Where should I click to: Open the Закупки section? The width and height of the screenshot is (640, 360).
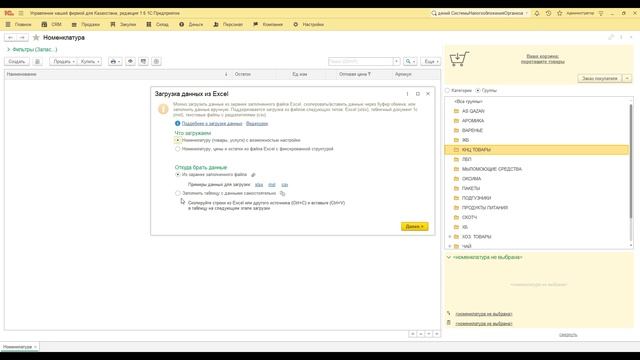123,24
